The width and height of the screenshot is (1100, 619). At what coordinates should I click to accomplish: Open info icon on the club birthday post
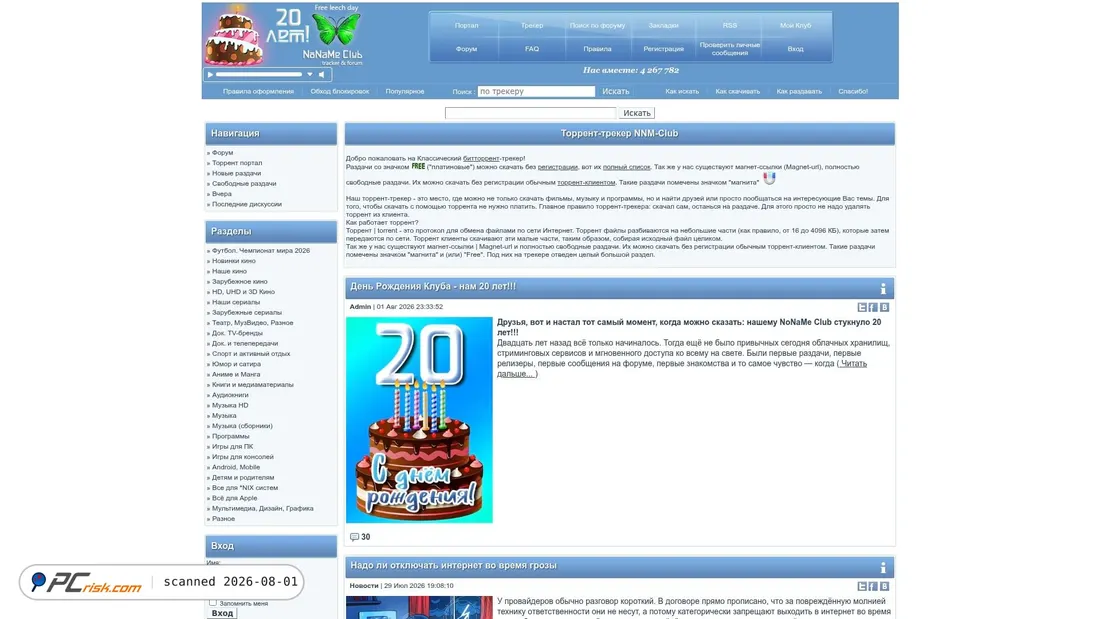pos(883,288)
